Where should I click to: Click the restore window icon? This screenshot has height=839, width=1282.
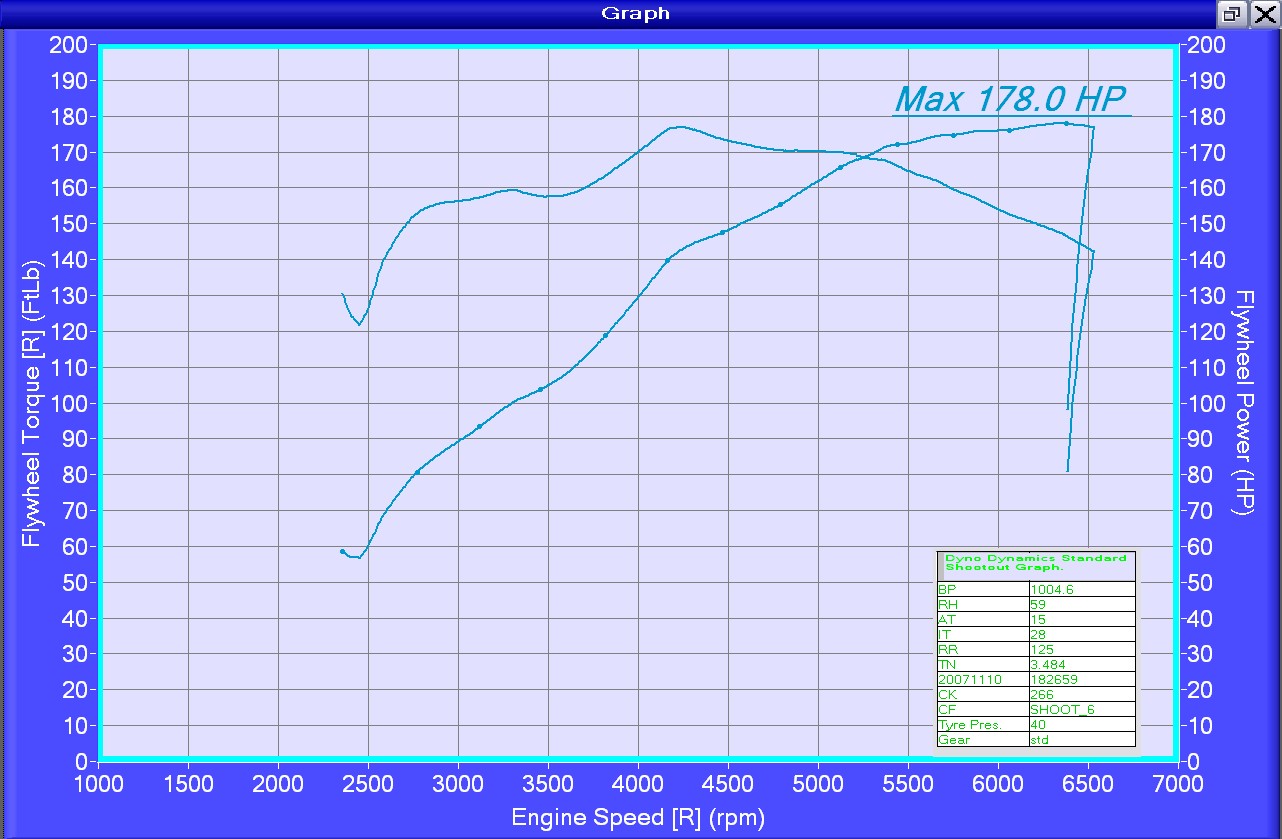tap(1232, 14)
